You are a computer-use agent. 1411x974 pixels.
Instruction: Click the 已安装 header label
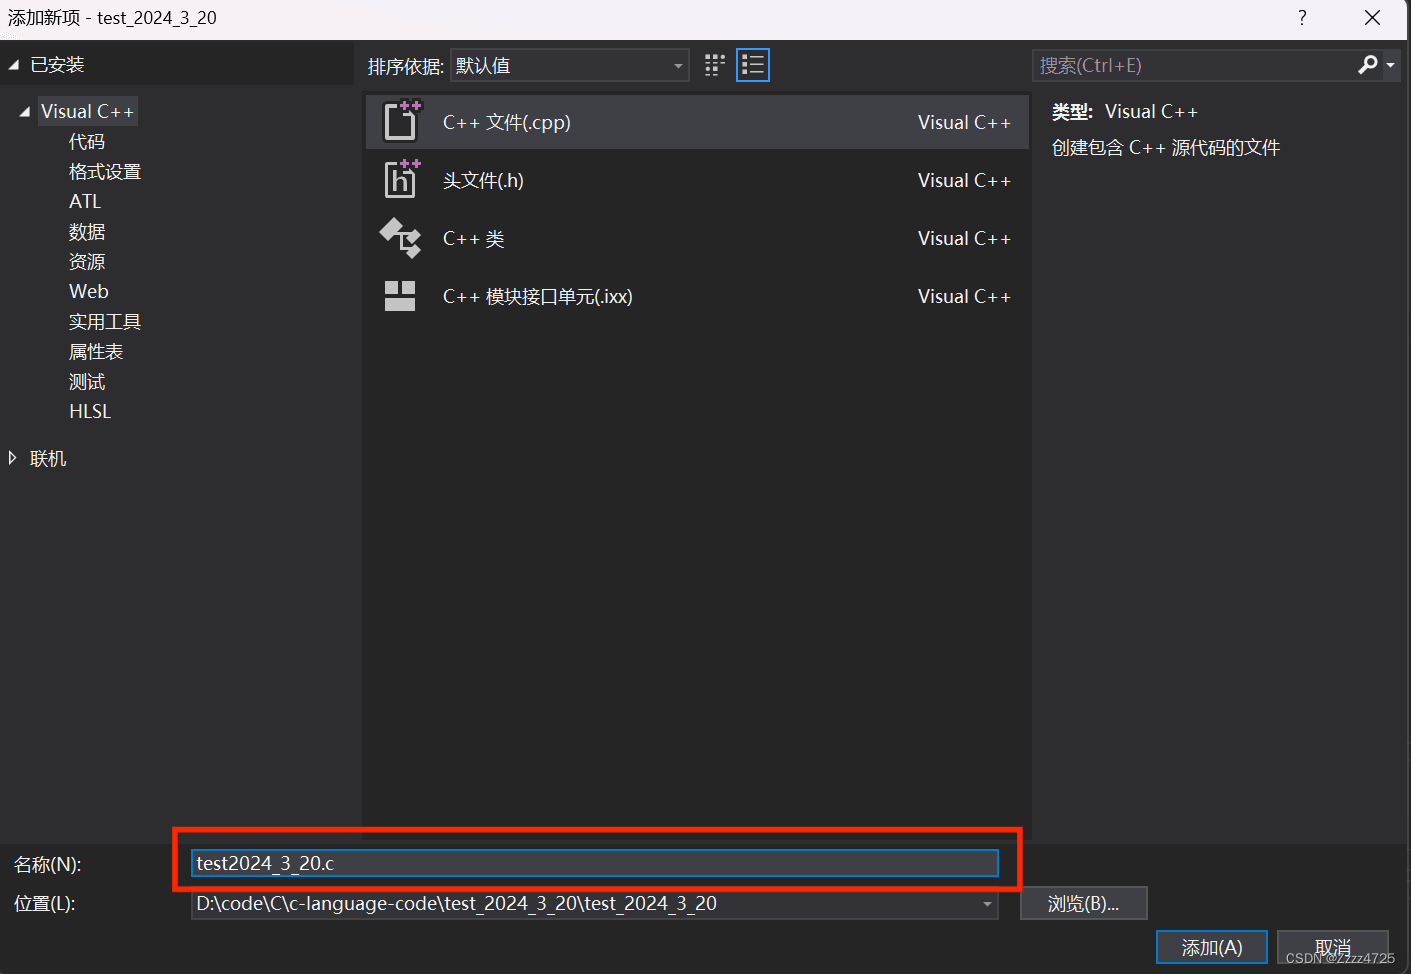pos(57,65)
